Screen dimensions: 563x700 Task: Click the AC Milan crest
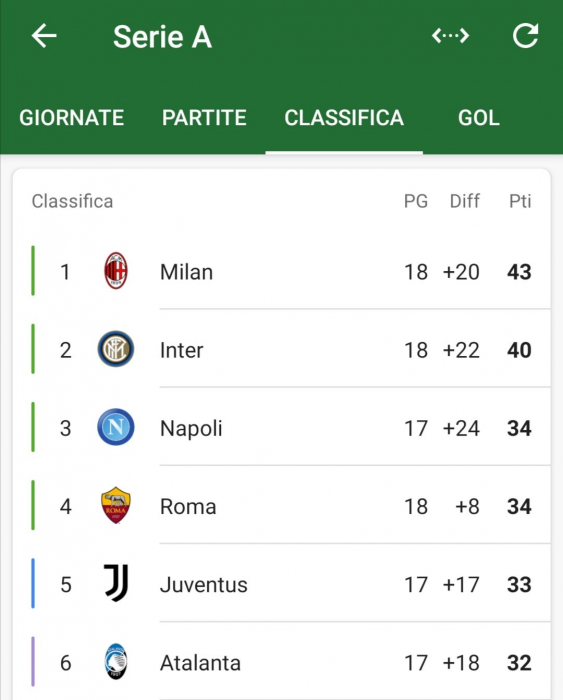point(116,271)
